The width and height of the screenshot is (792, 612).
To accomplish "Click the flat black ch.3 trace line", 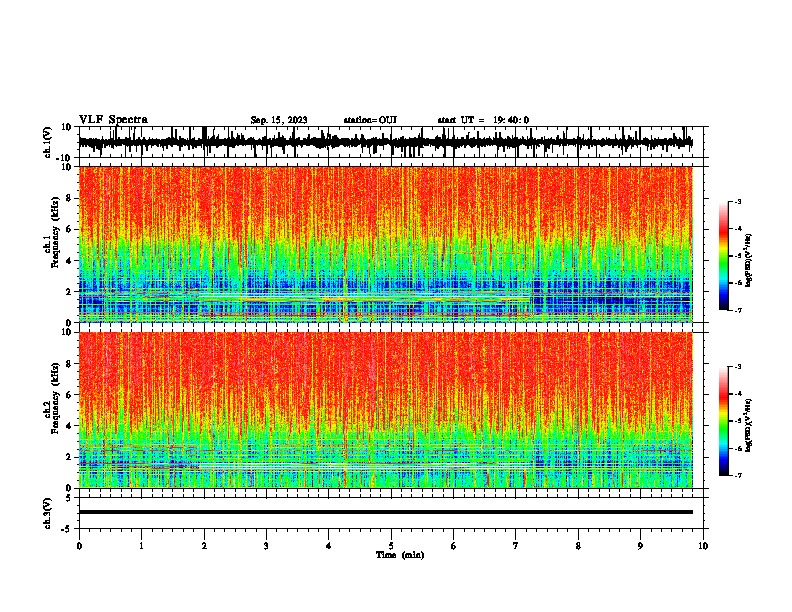I will (x=385, y=512).
